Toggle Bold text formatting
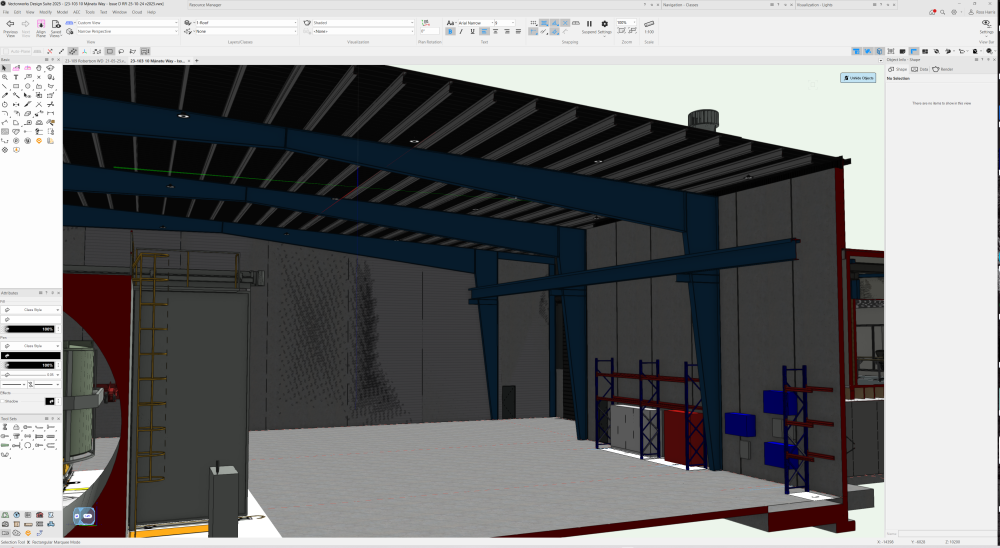This screenshot has width=1000, height=548. [449, 32]
